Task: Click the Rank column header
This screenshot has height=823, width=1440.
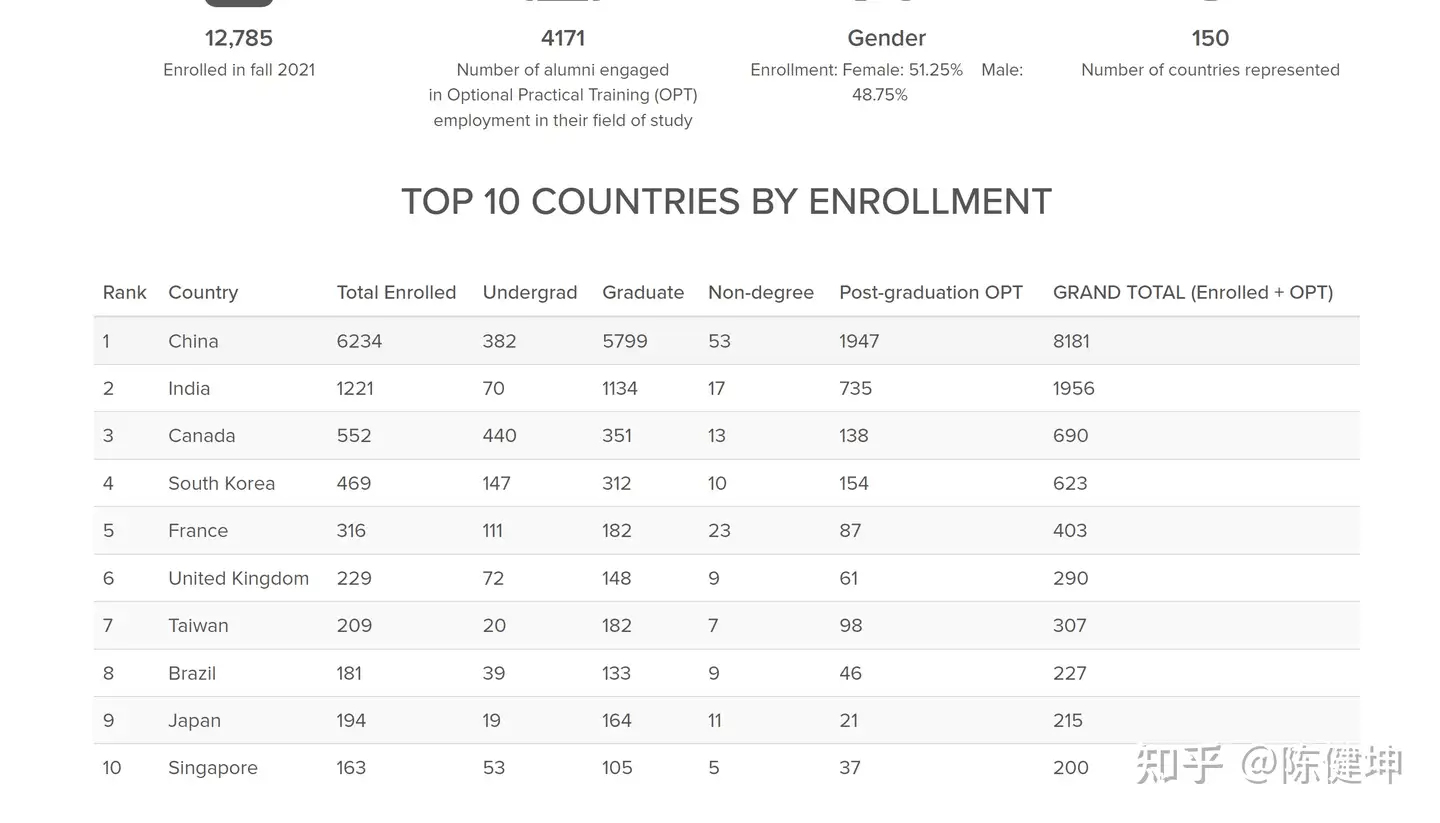Action: 124,293
